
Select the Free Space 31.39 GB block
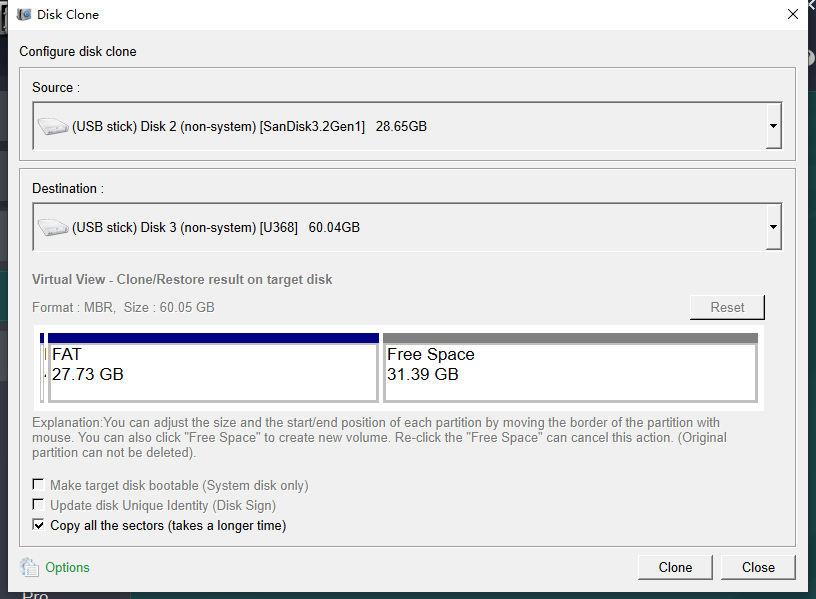[x=570, y=372]
